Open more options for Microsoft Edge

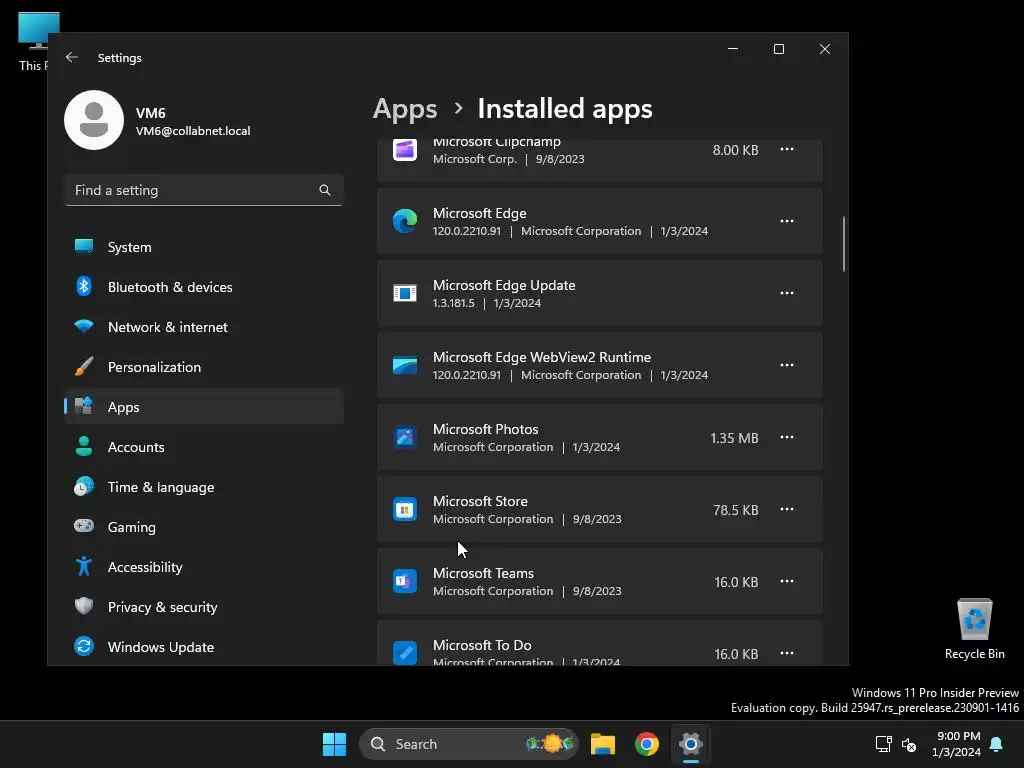787,221
